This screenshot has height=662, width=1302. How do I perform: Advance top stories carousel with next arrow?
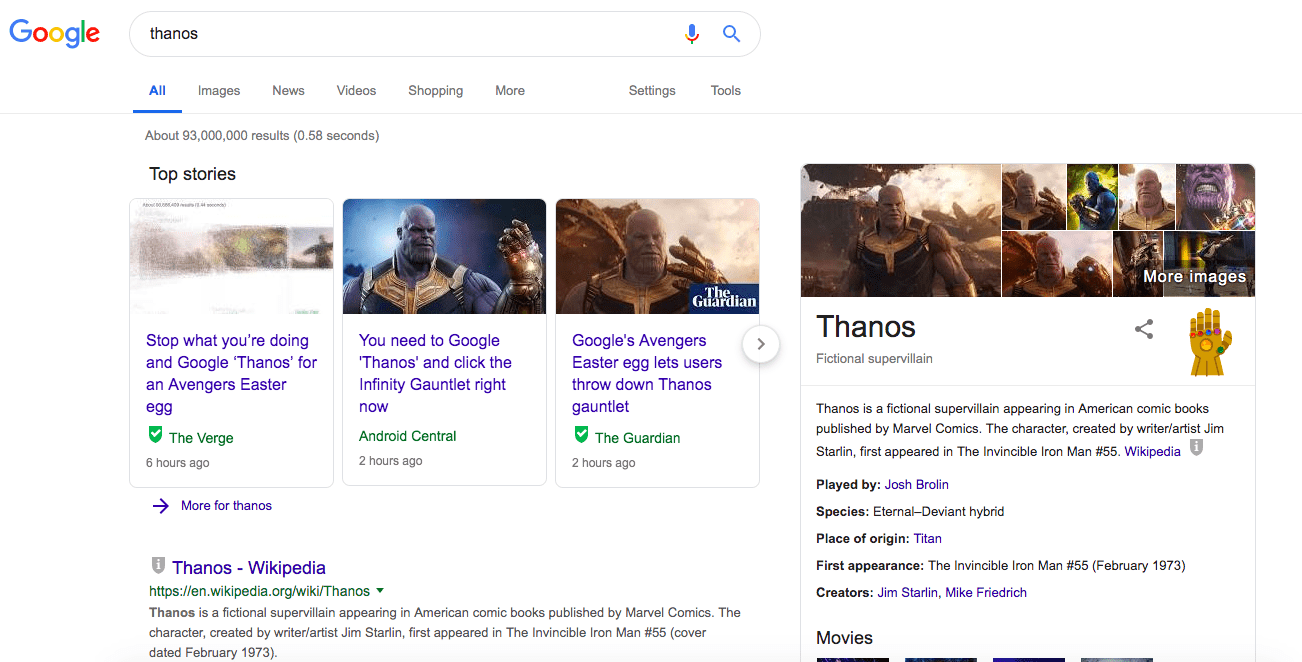[x=761, y=344]
